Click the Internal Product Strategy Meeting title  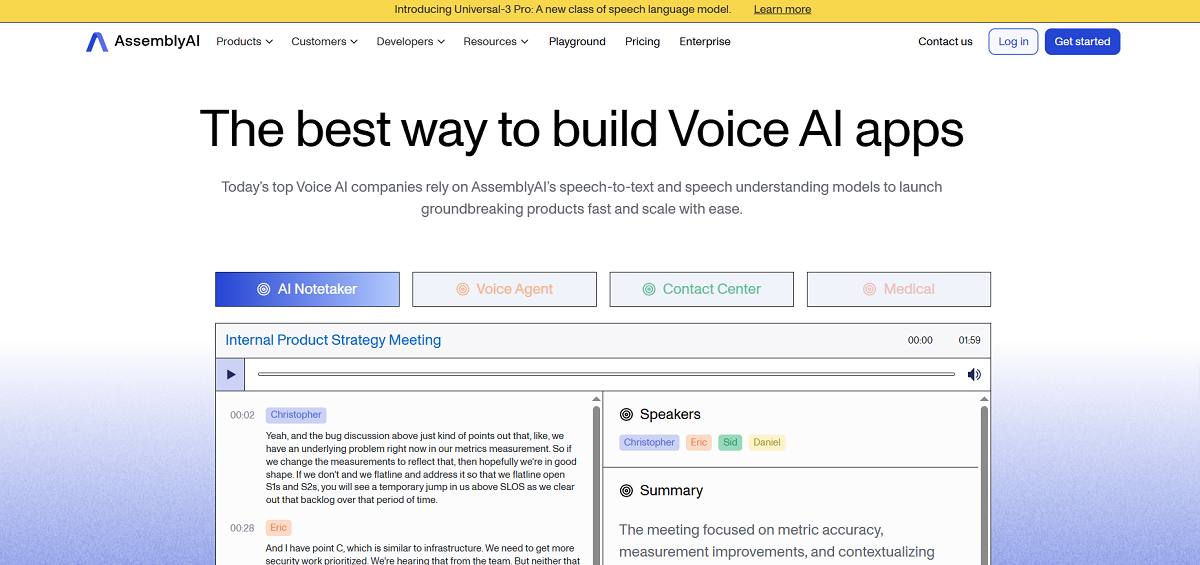point(333,340)
